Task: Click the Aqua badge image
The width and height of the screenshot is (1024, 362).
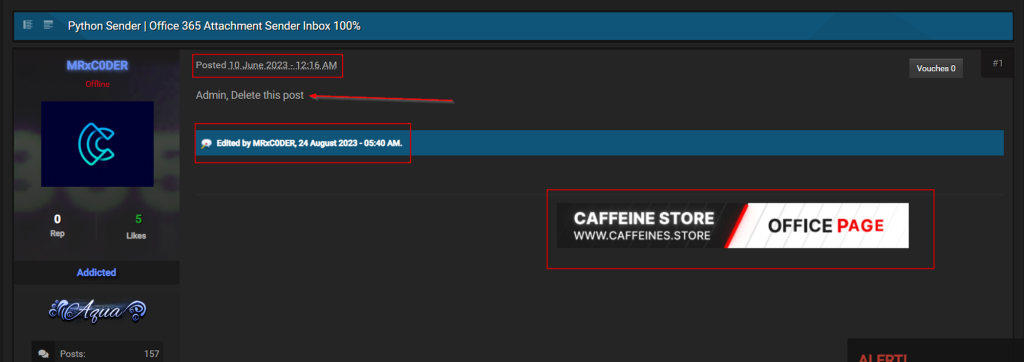Action: tap(97, 310)
